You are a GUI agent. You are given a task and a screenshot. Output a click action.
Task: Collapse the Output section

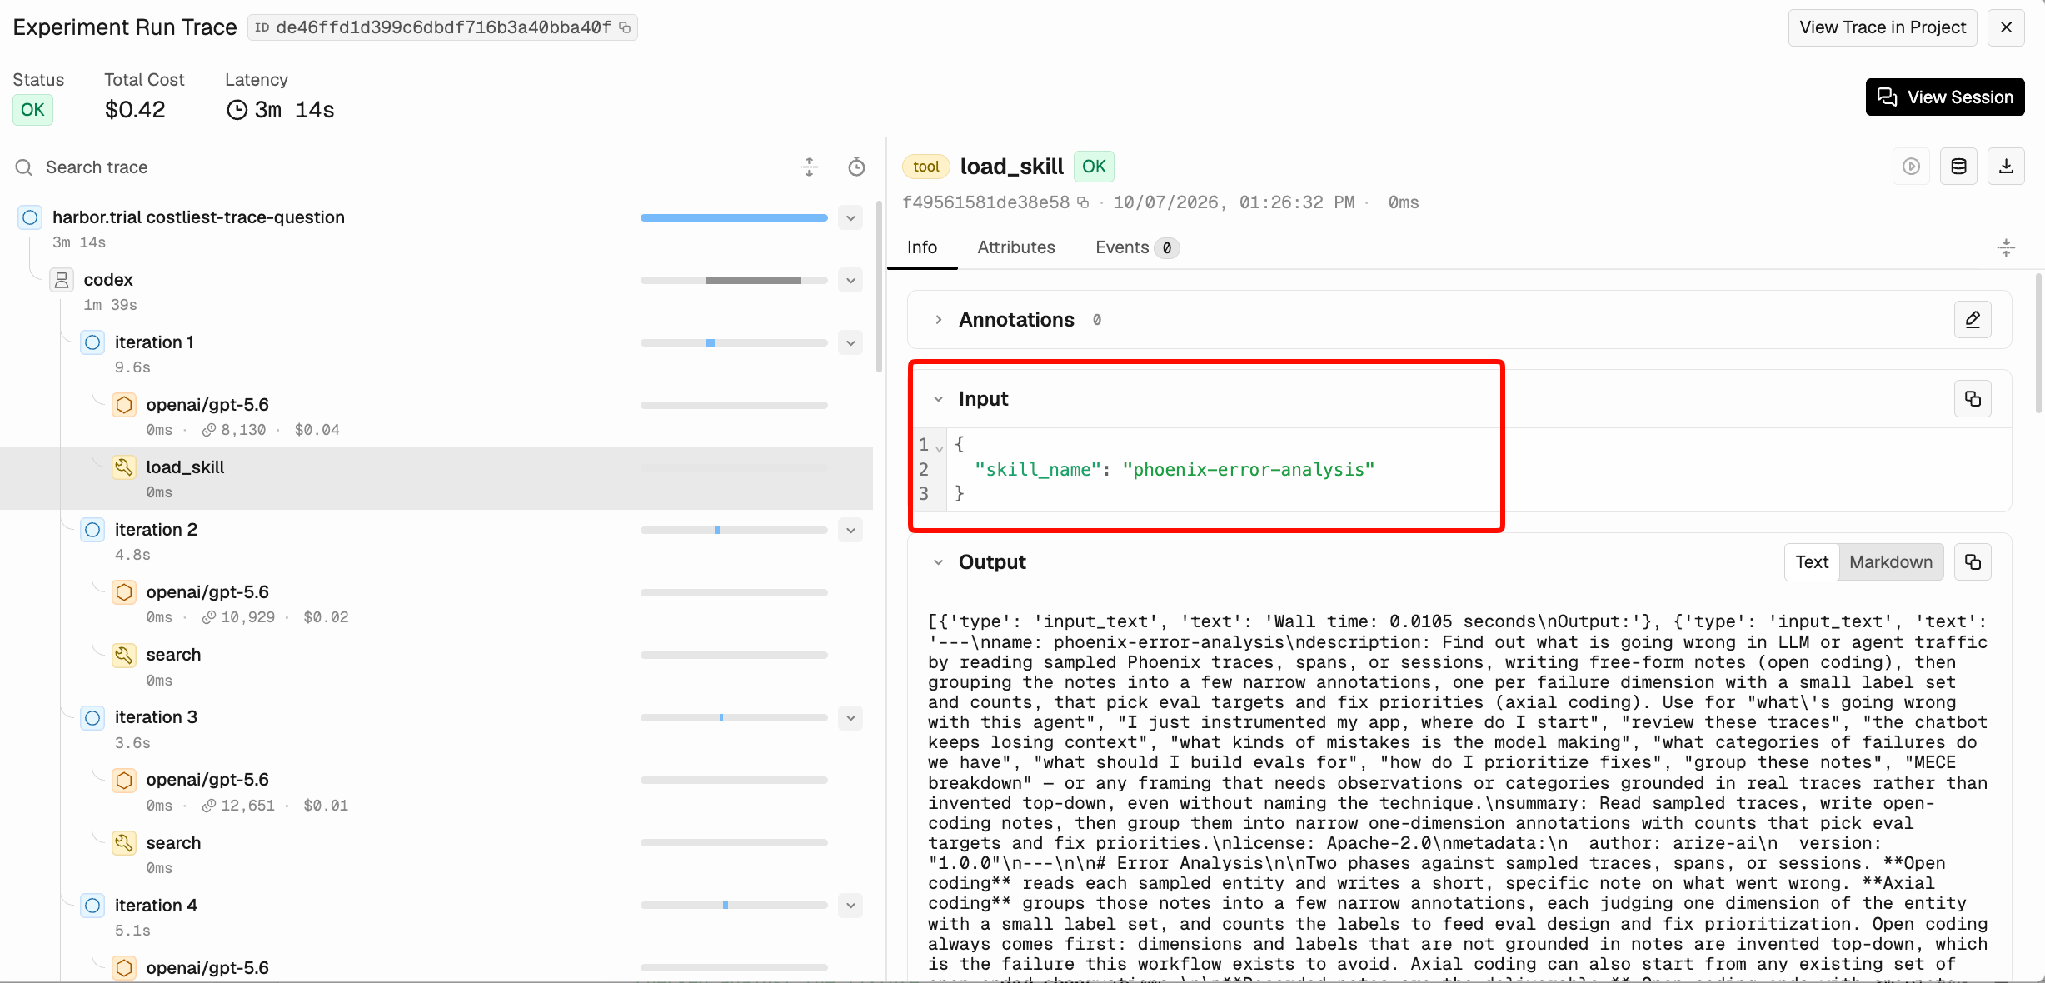coord(938,562)
